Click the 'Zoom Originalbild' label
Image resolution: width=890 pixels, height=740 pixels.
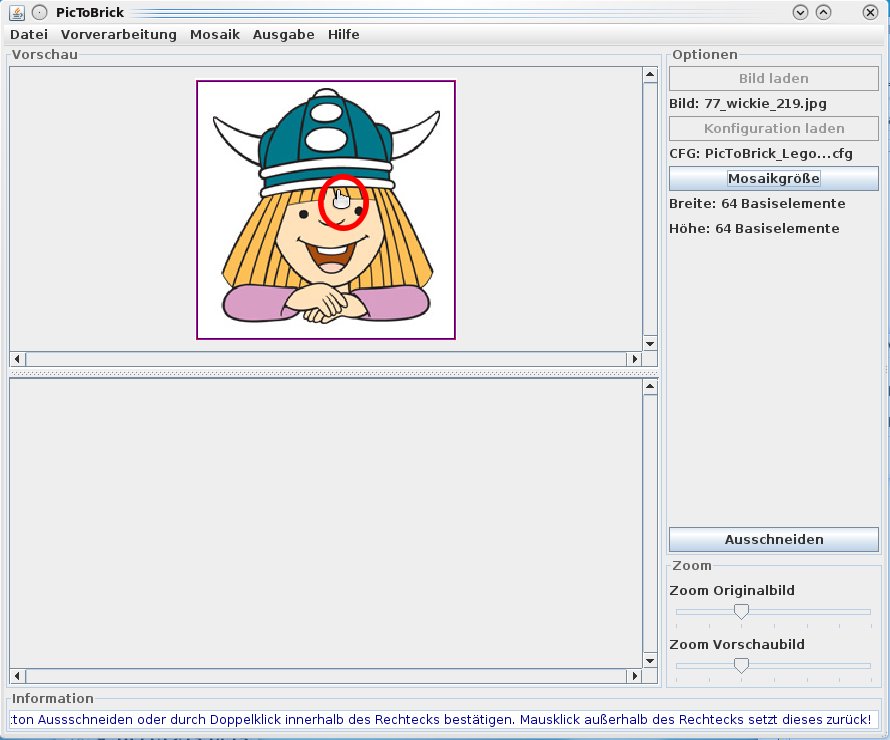pos(732,590)
